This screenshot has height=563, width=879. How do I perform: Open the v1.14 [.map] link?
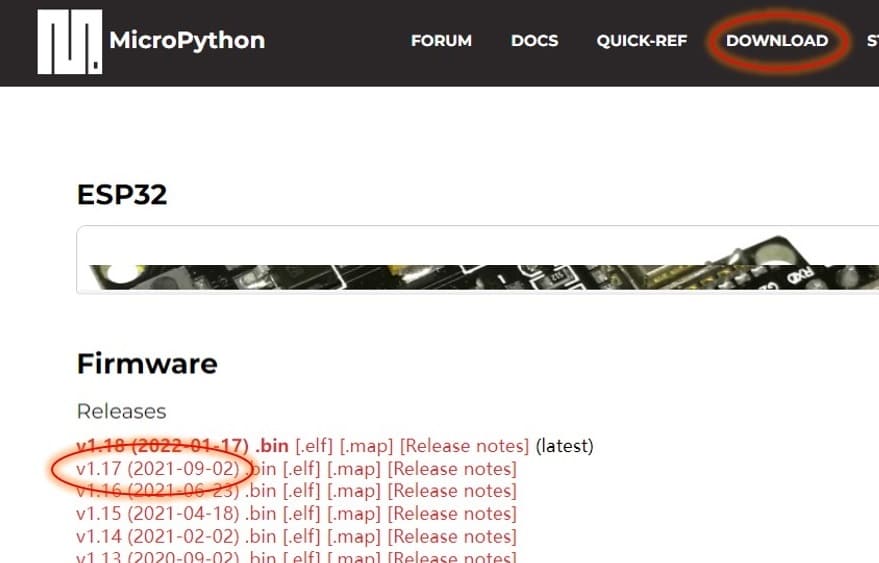[x=354, y=537]
